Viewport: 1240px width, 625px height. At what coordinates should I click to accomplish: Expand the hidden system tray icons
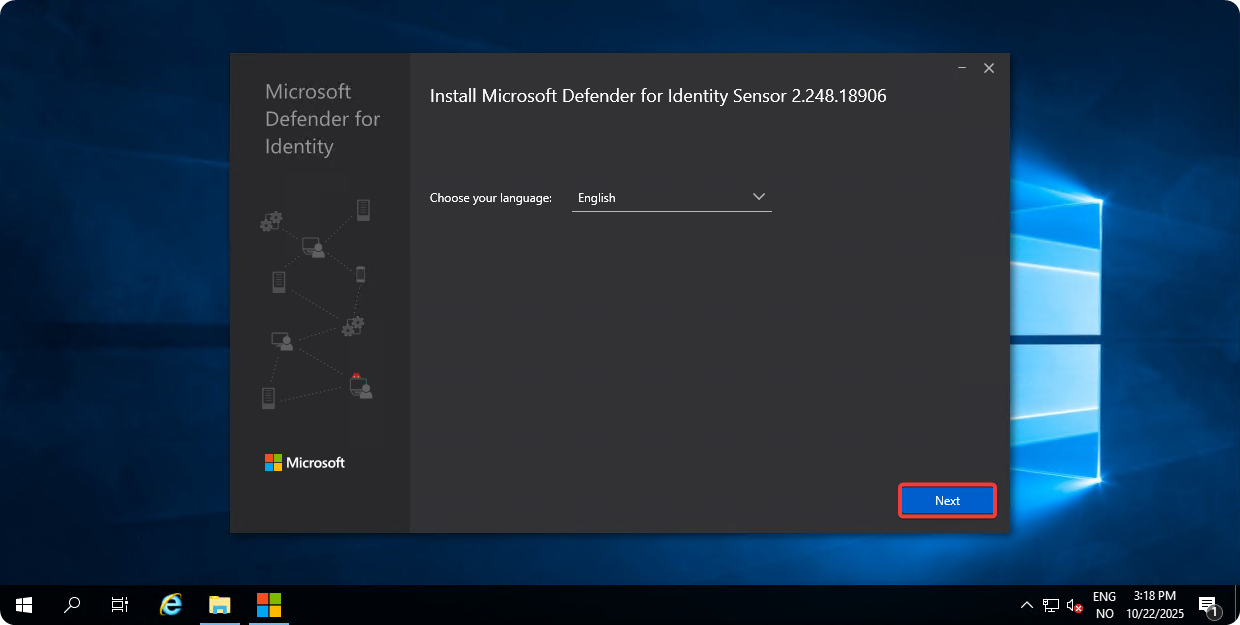pos(1026,606)
